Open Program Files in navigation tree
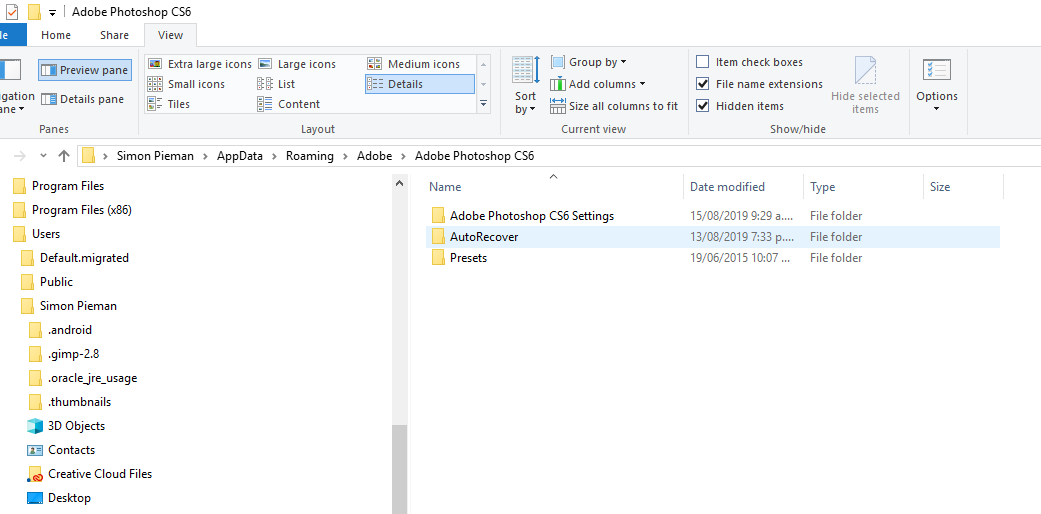The height and width of the screenshot is (514, 1041). coord(68,186)
